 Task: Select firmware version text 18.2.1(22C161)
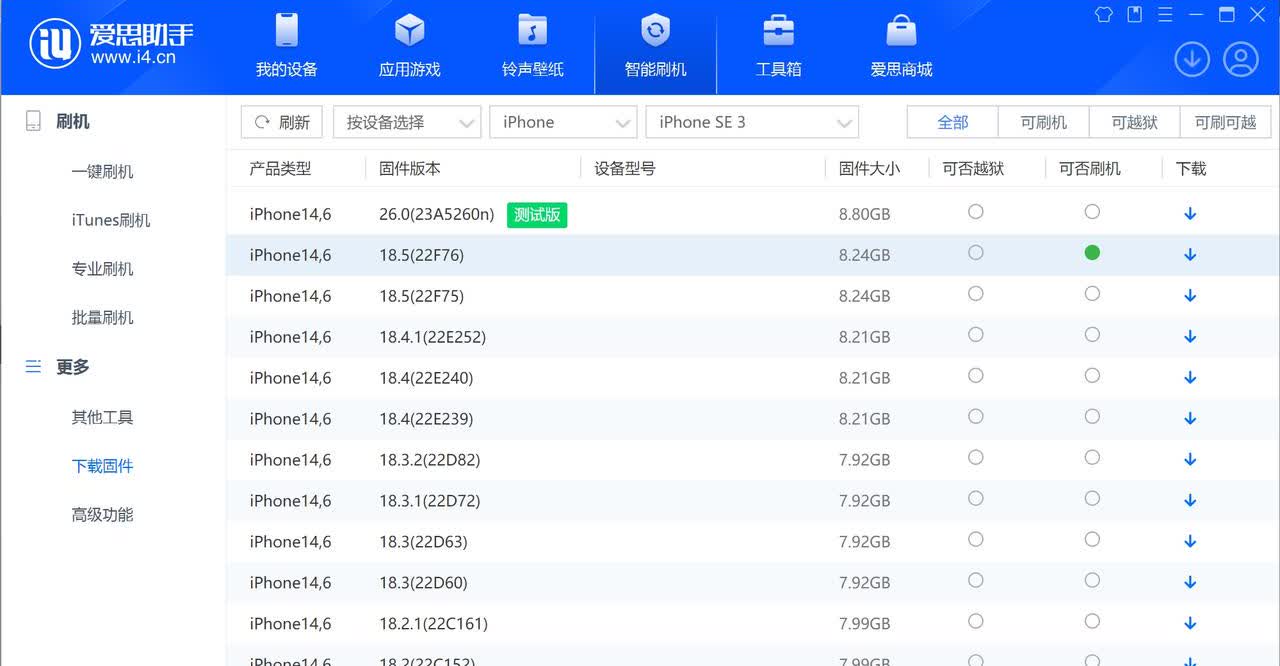click(x=433, y=625)
